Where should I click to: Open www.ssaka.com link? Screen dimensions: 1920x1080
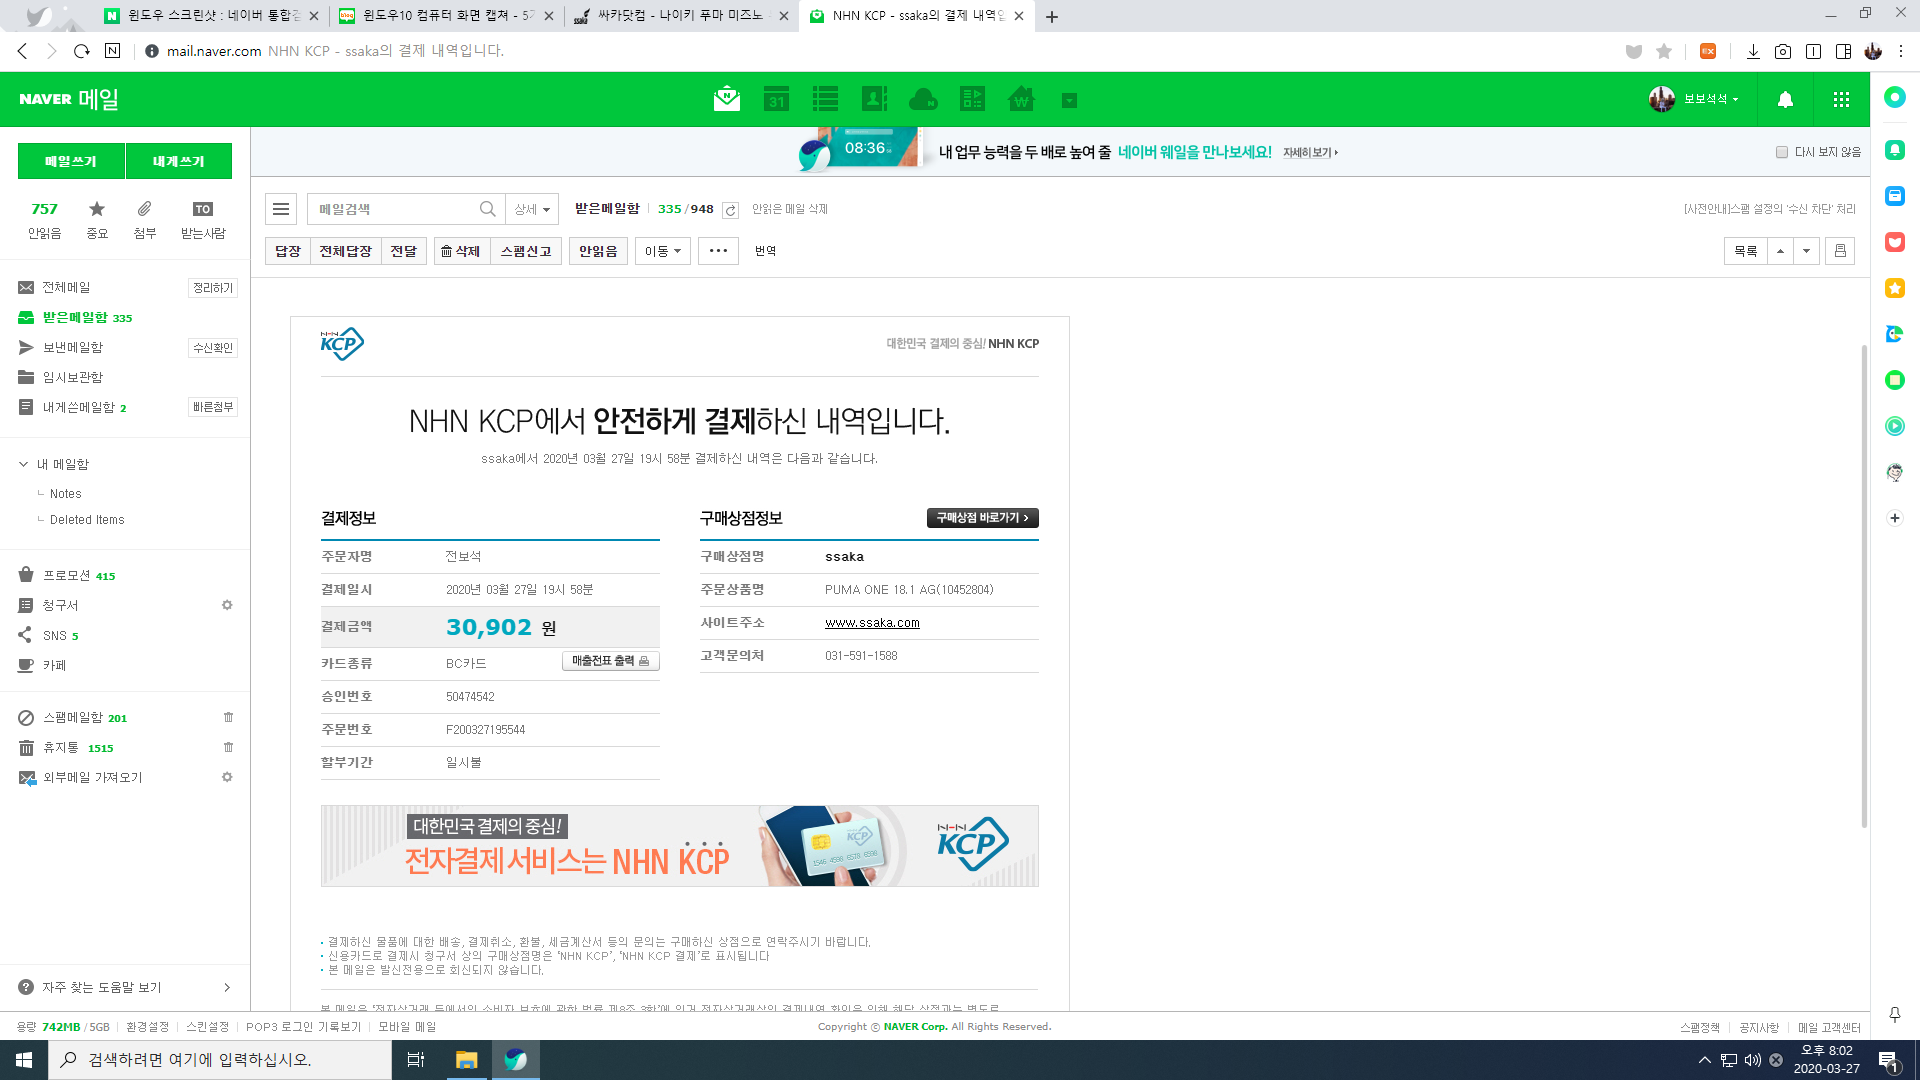[x=872, y=623]
